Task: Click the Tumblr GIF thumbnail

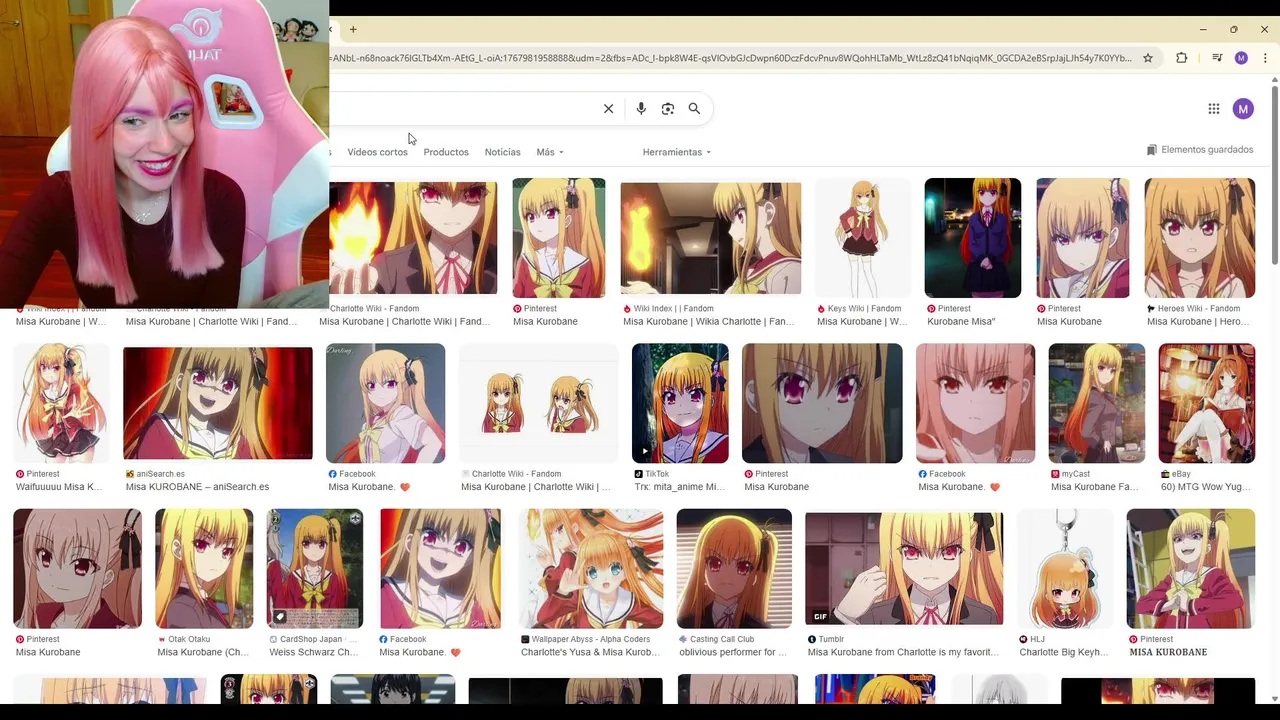Action: [904, 568]
